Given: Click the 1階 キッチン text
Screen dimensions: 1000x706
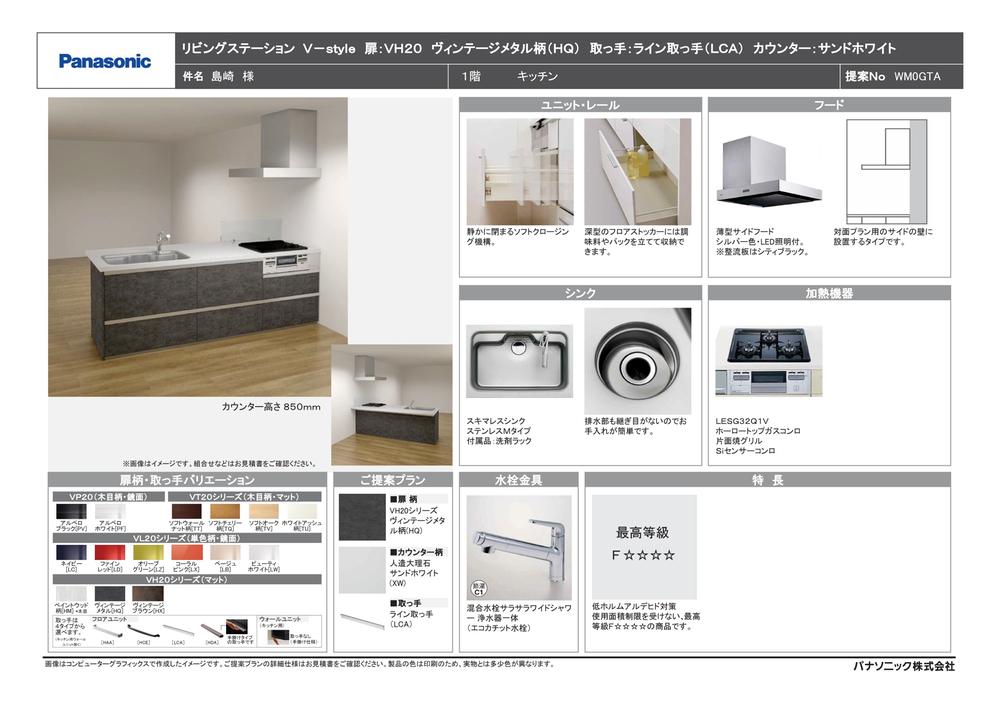Looking at the screenshot, I should pyautogui.click(x=510, y=77).
